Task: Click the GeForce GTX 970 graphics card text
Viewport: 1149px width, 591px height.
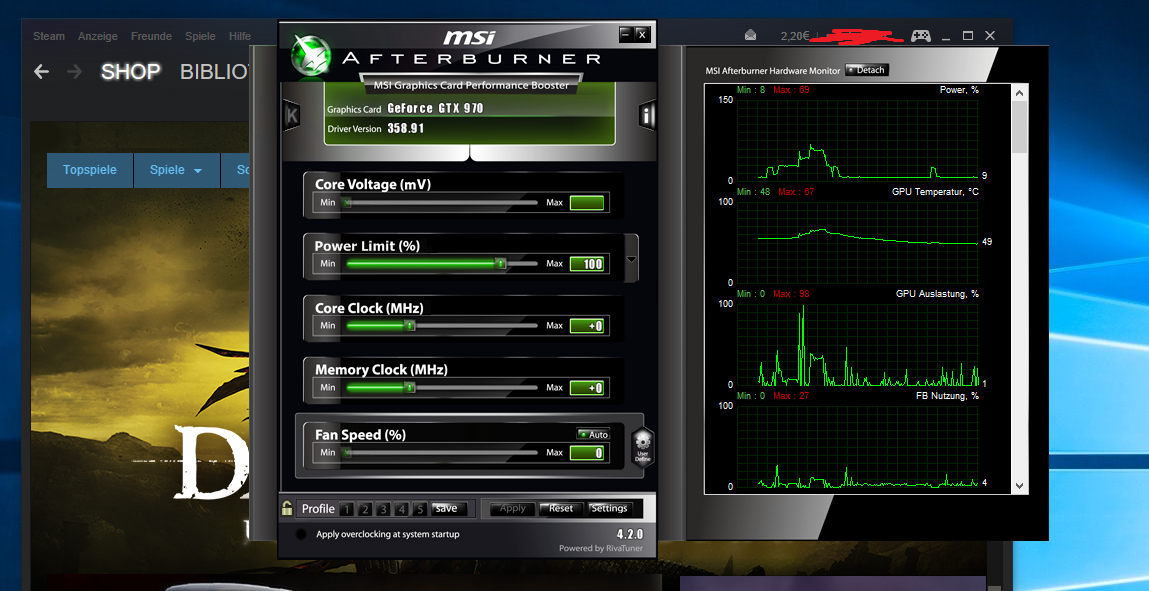Action: tap(435, 108)
